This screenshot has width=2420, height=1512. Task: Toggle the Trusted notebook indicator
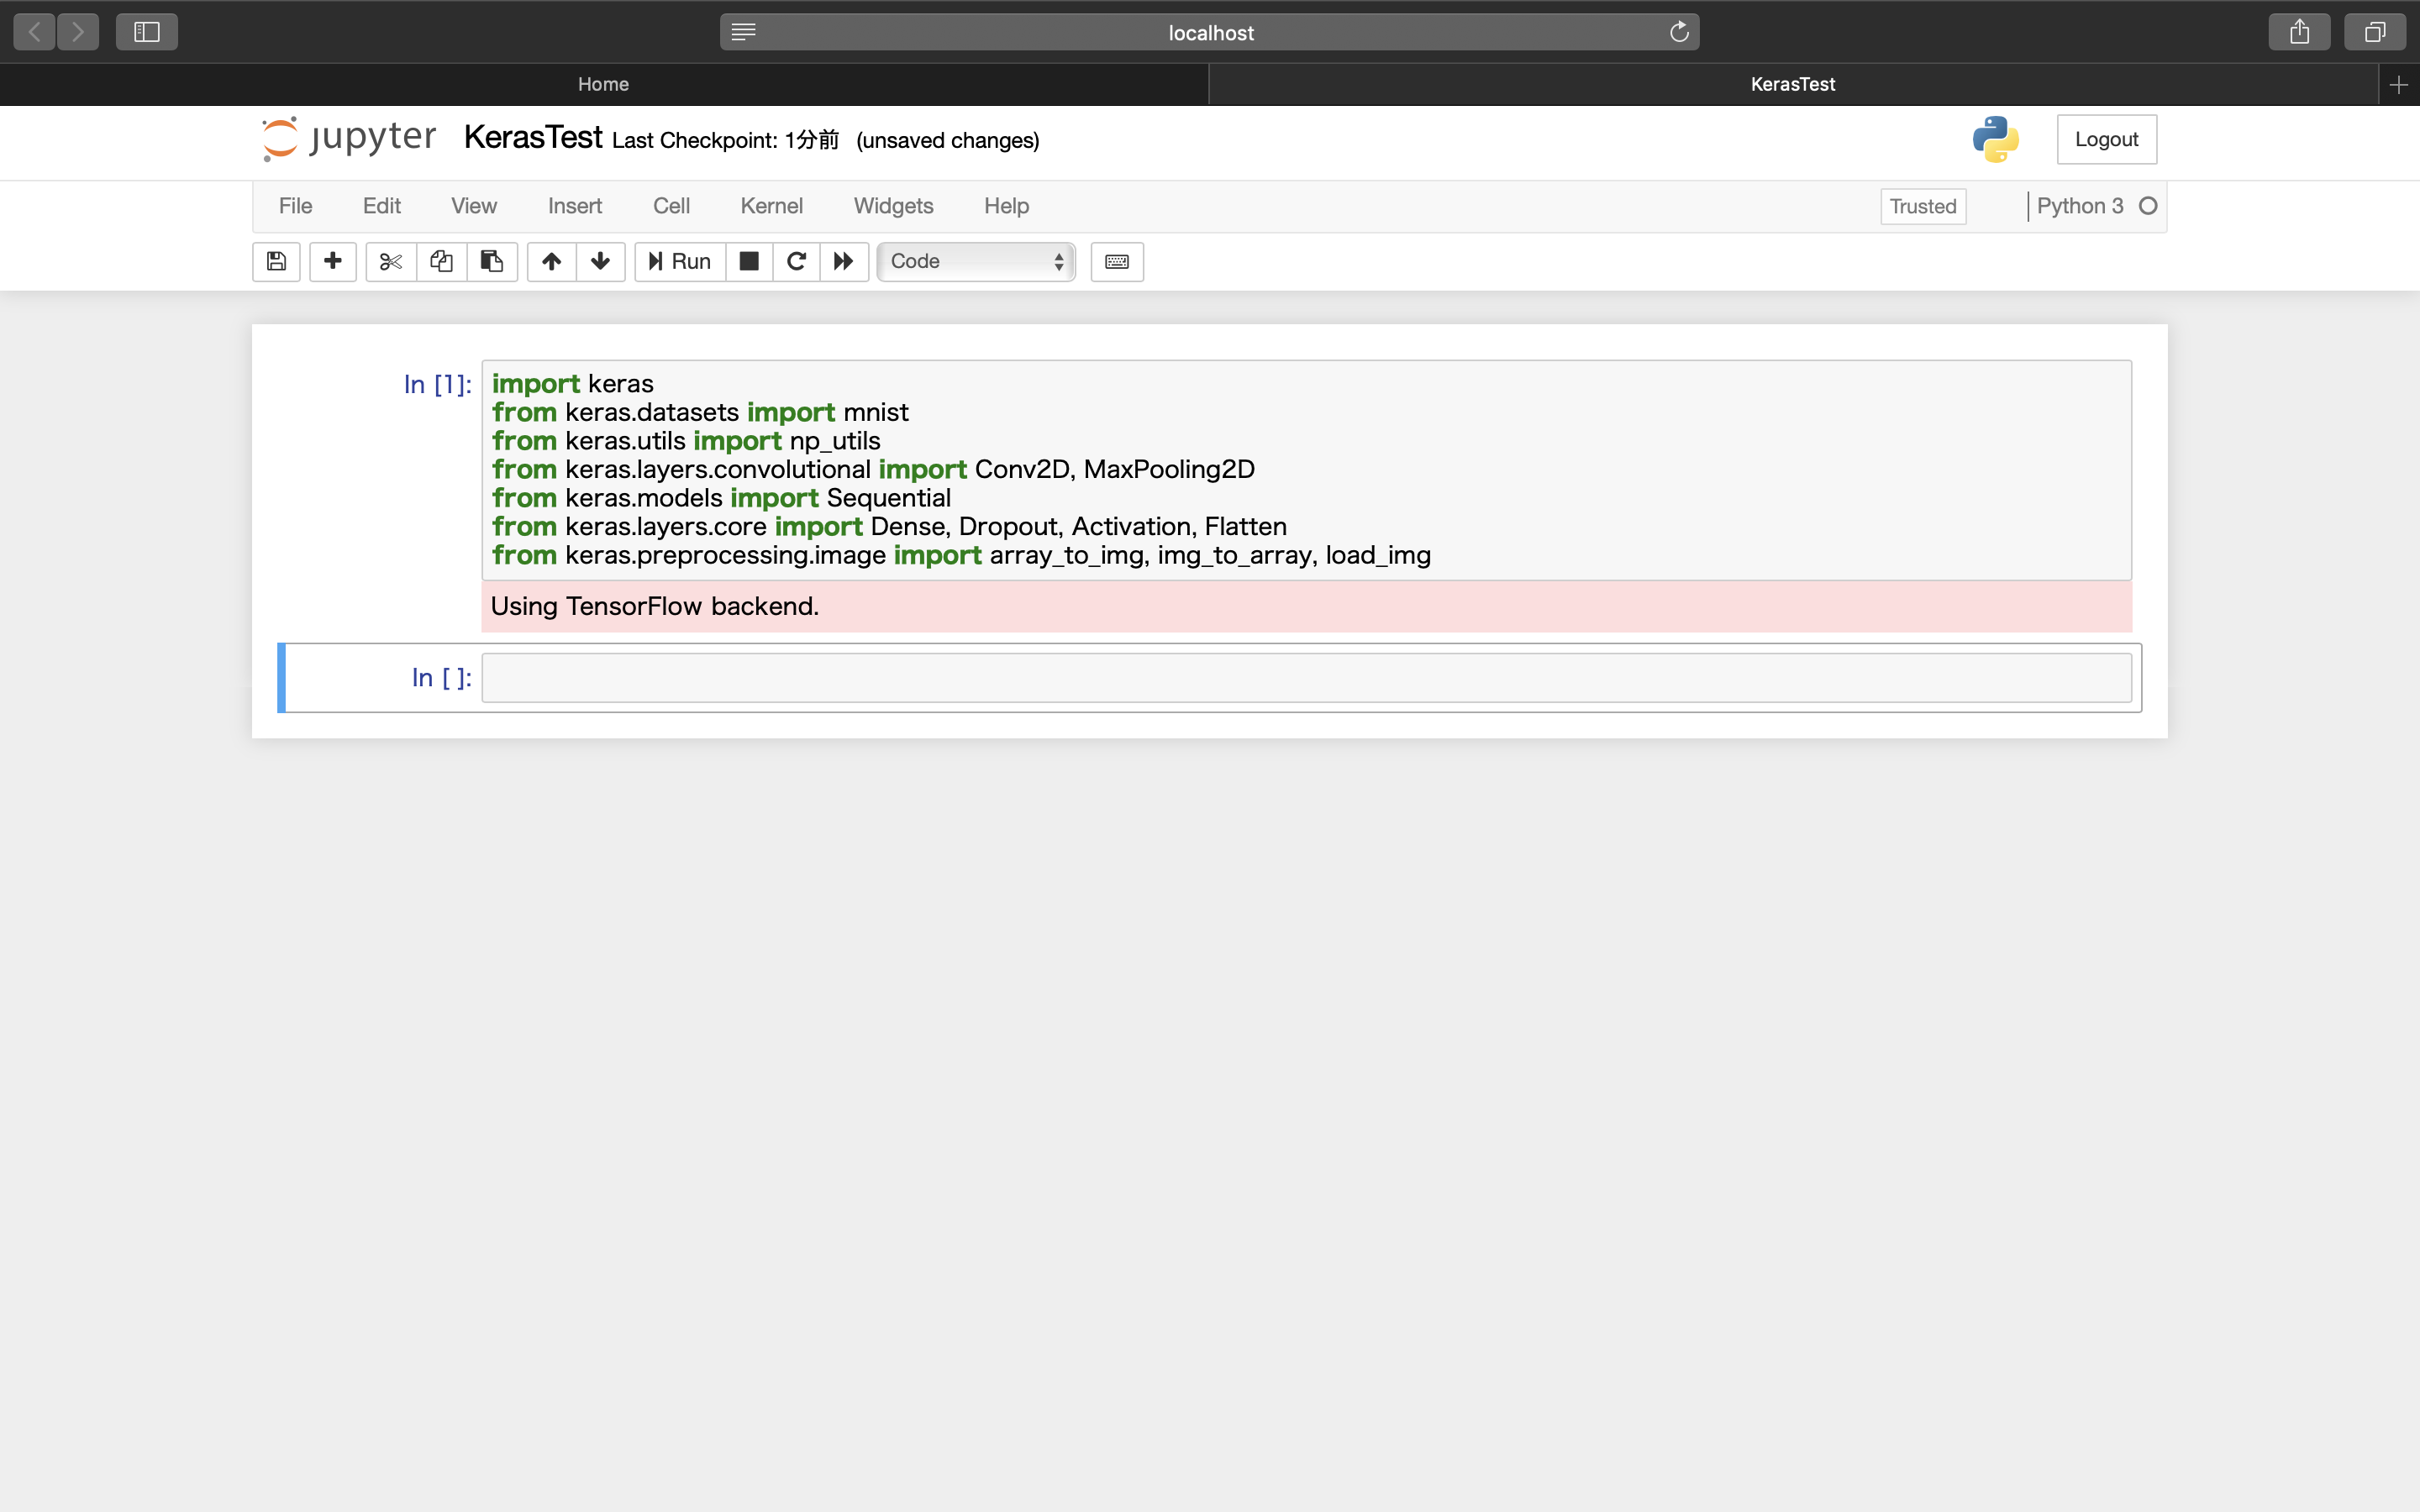point(1922,207)
